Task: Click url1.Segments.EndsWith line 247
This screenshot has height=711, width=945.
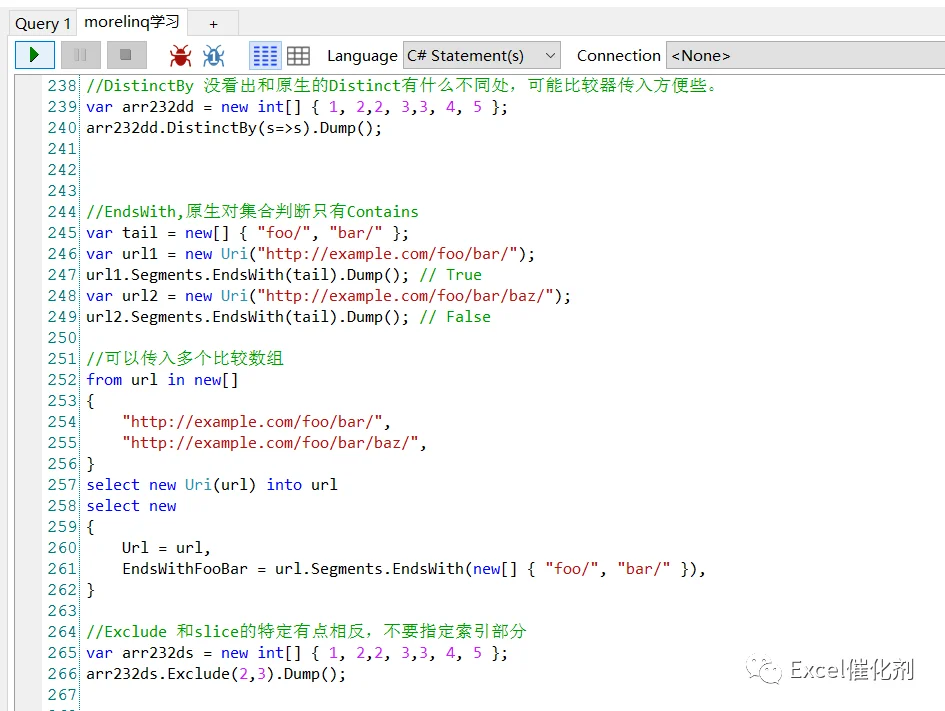Action: coord(284,275)
